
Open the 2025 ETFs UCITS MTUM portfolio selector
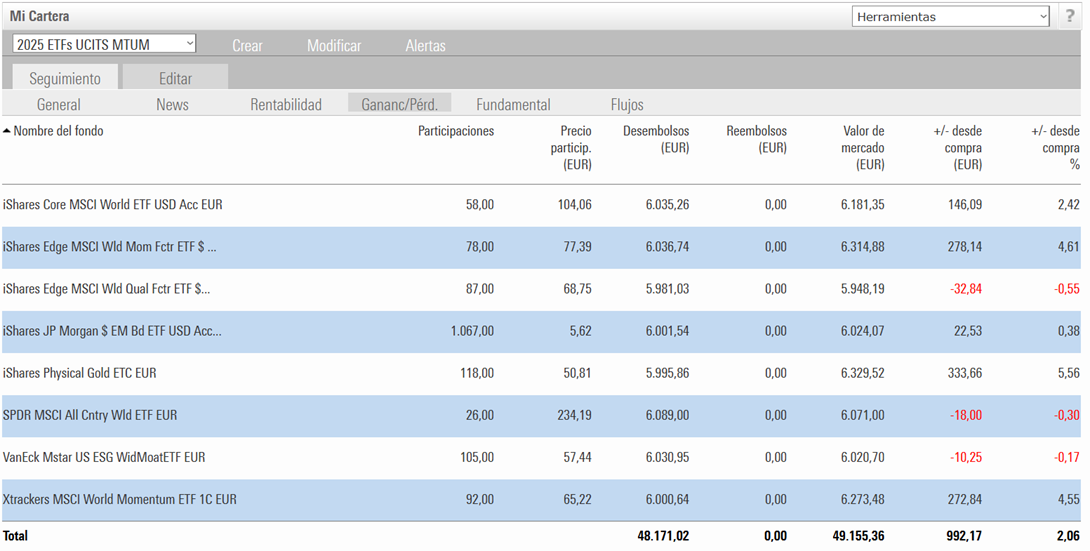(x=104, y=44)
